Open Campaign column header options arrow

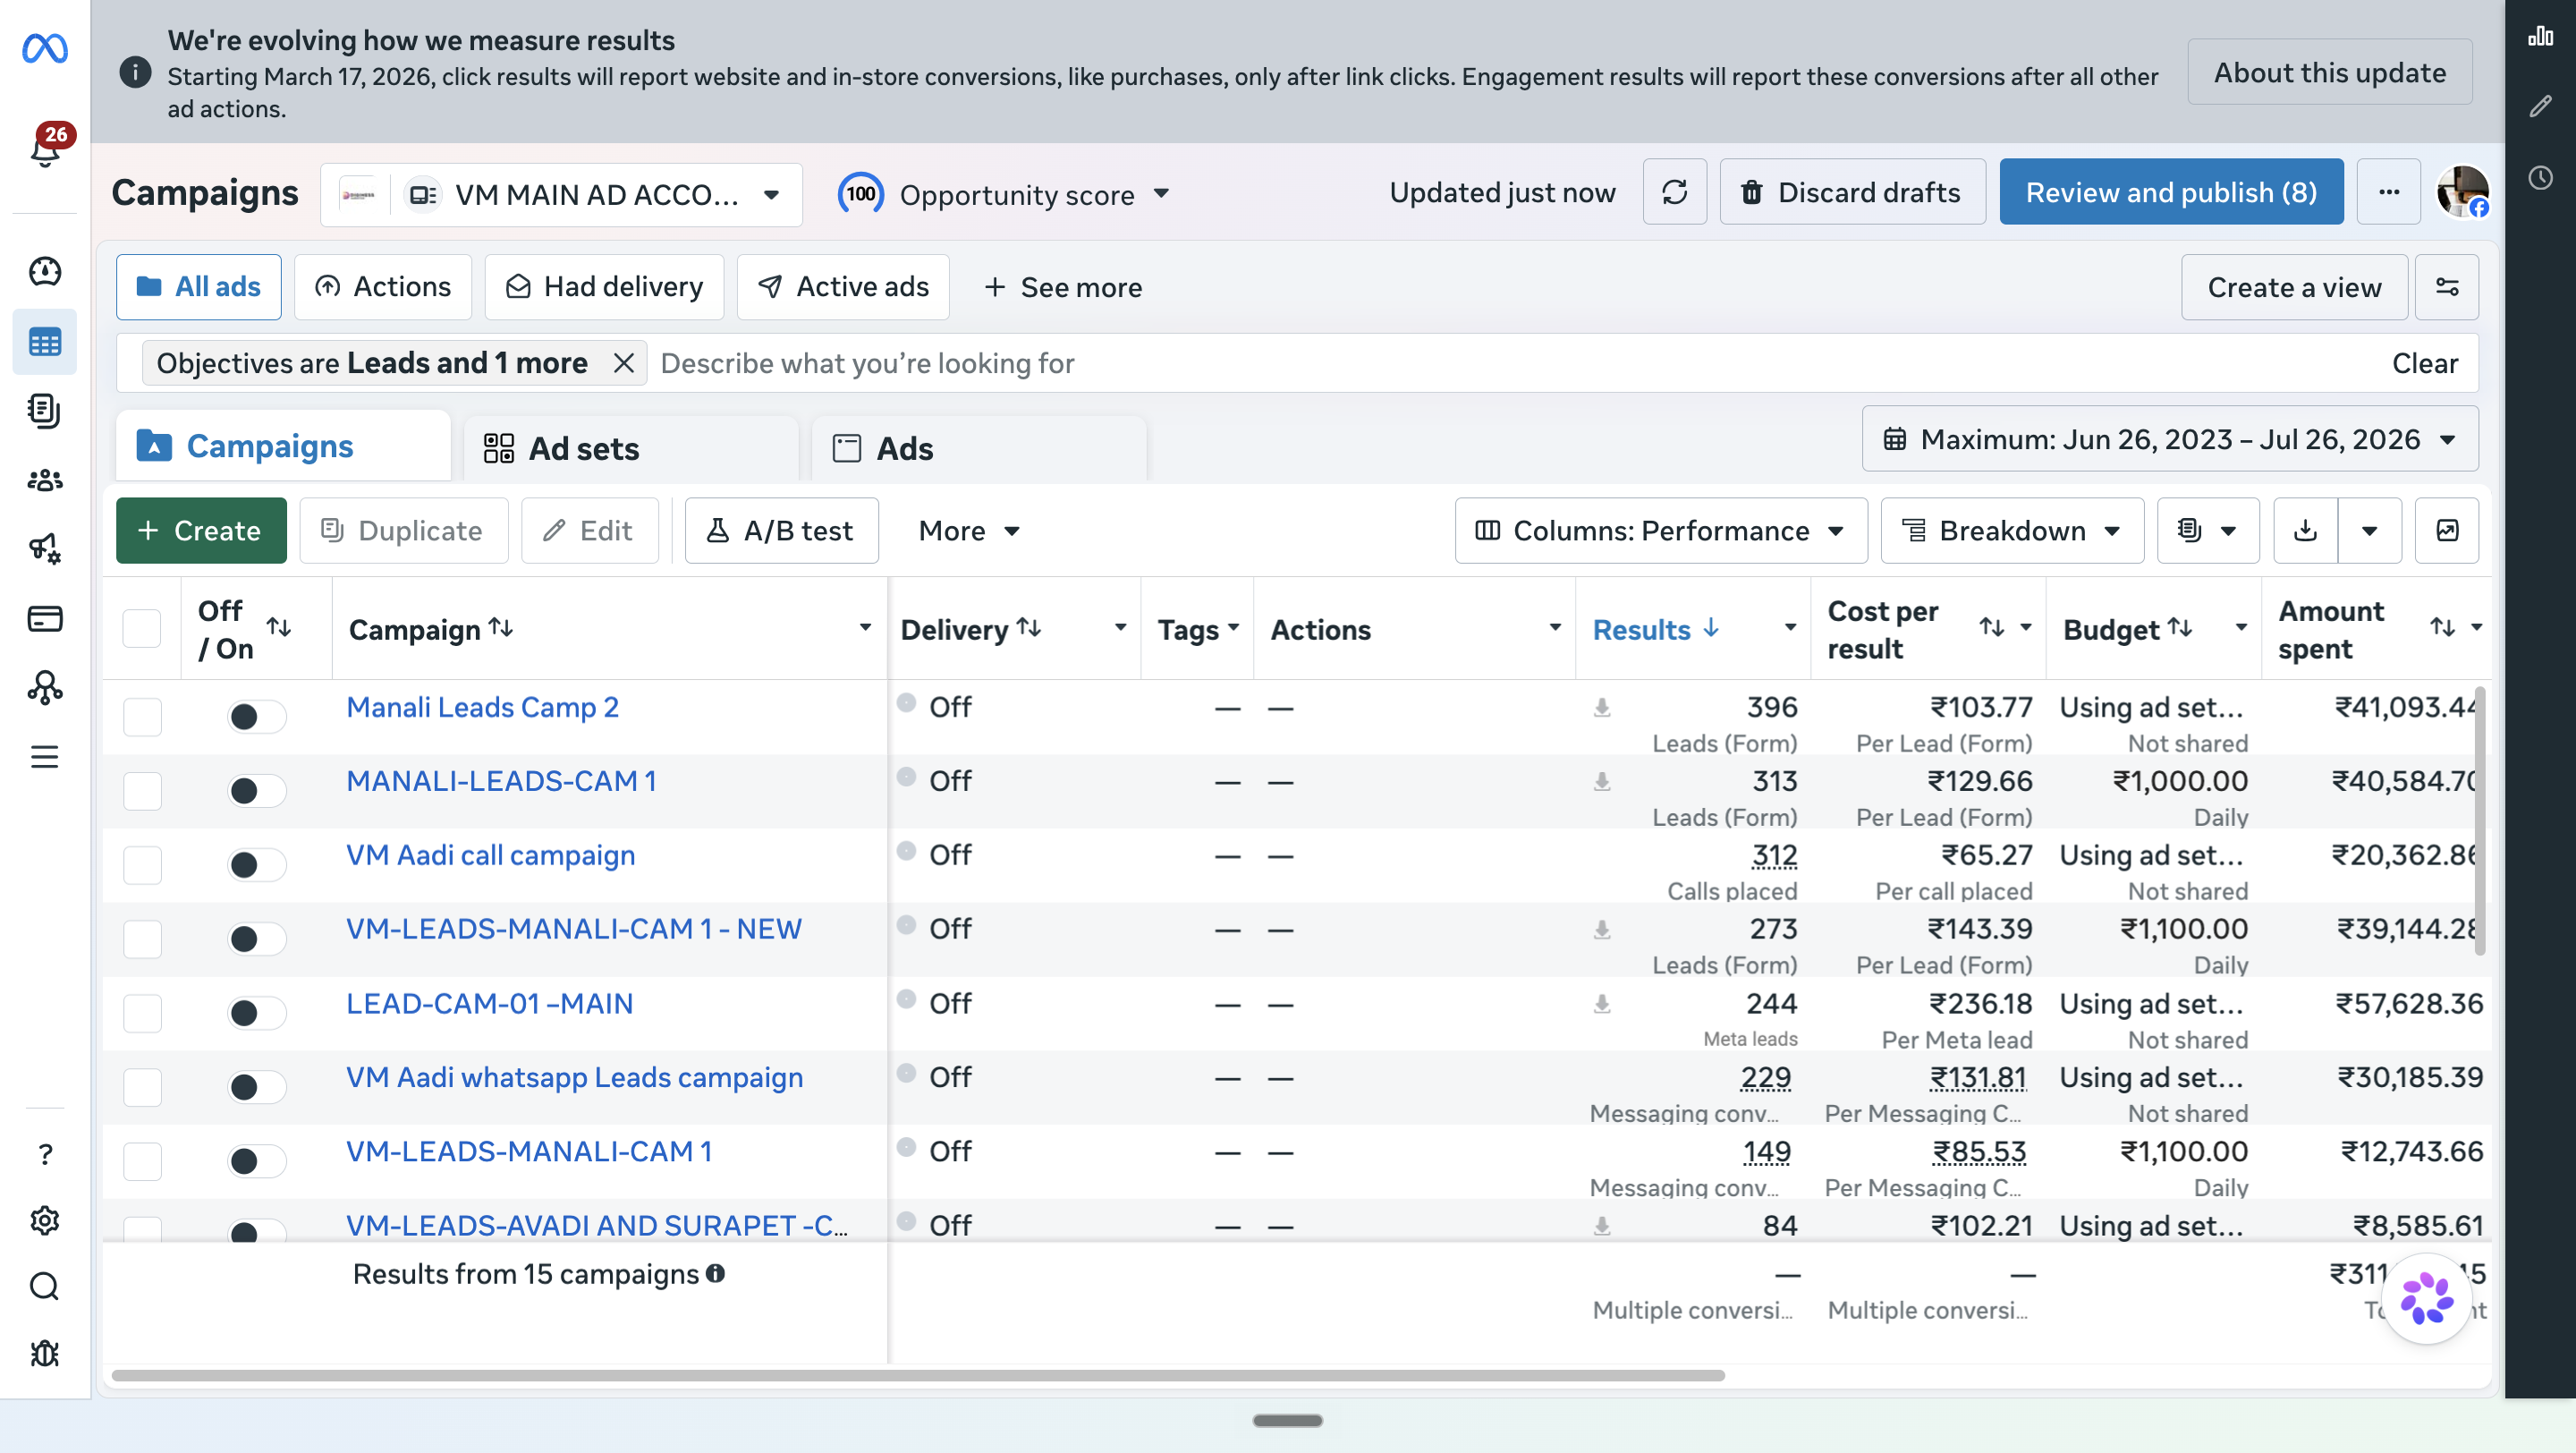point(865,628)
